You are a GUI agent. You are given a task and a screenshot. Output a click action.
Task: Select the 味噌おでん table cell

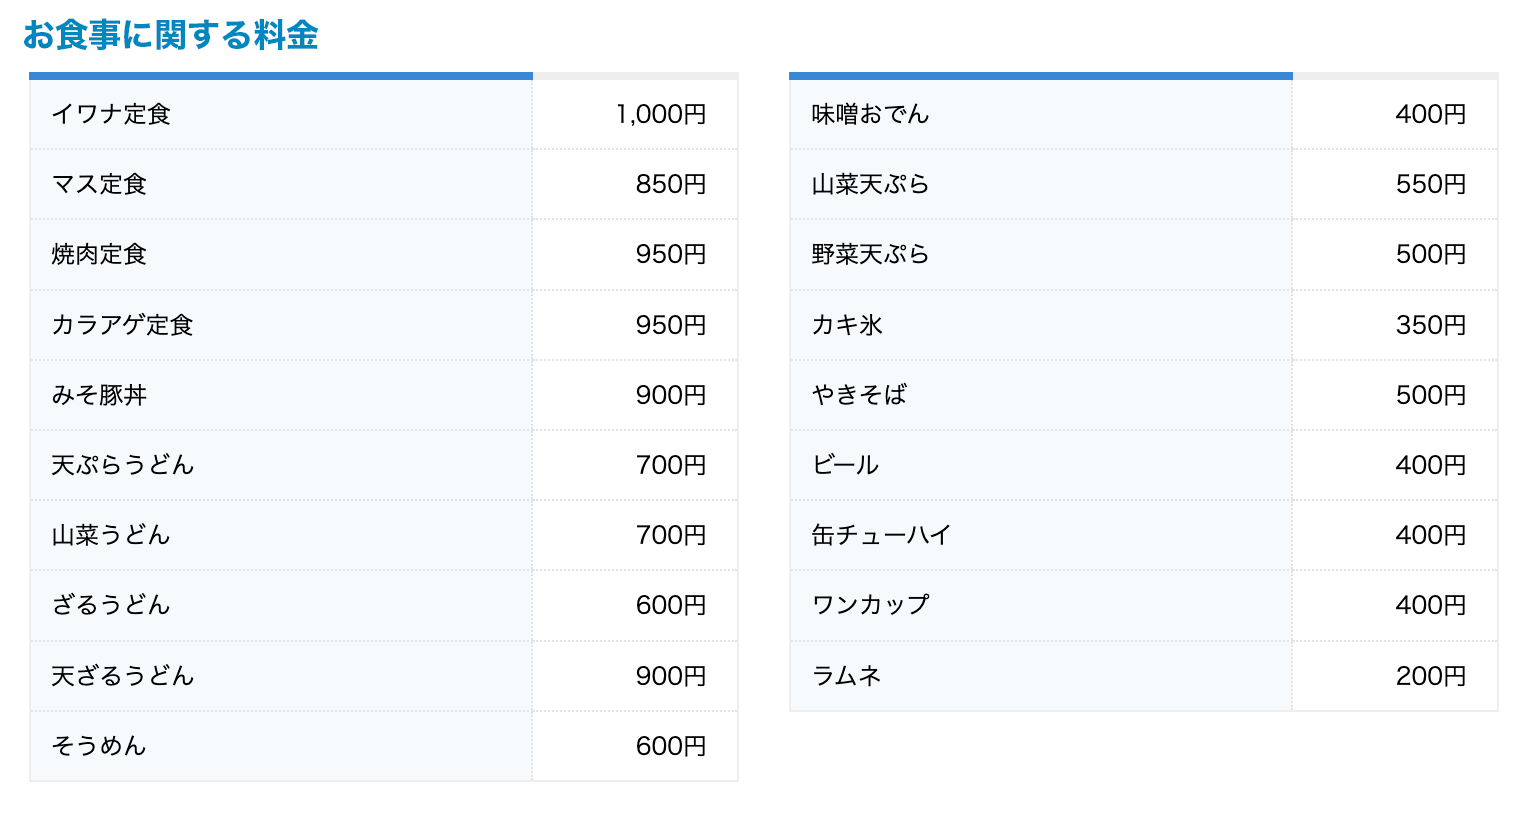point(870,115)
